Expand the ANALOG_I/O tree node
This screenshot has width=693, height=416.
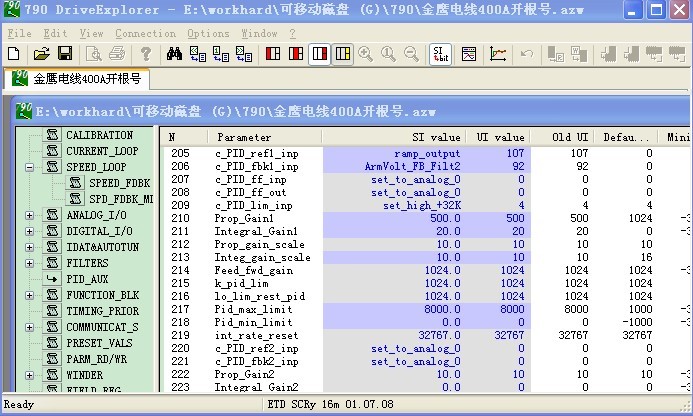pos(30,215)
